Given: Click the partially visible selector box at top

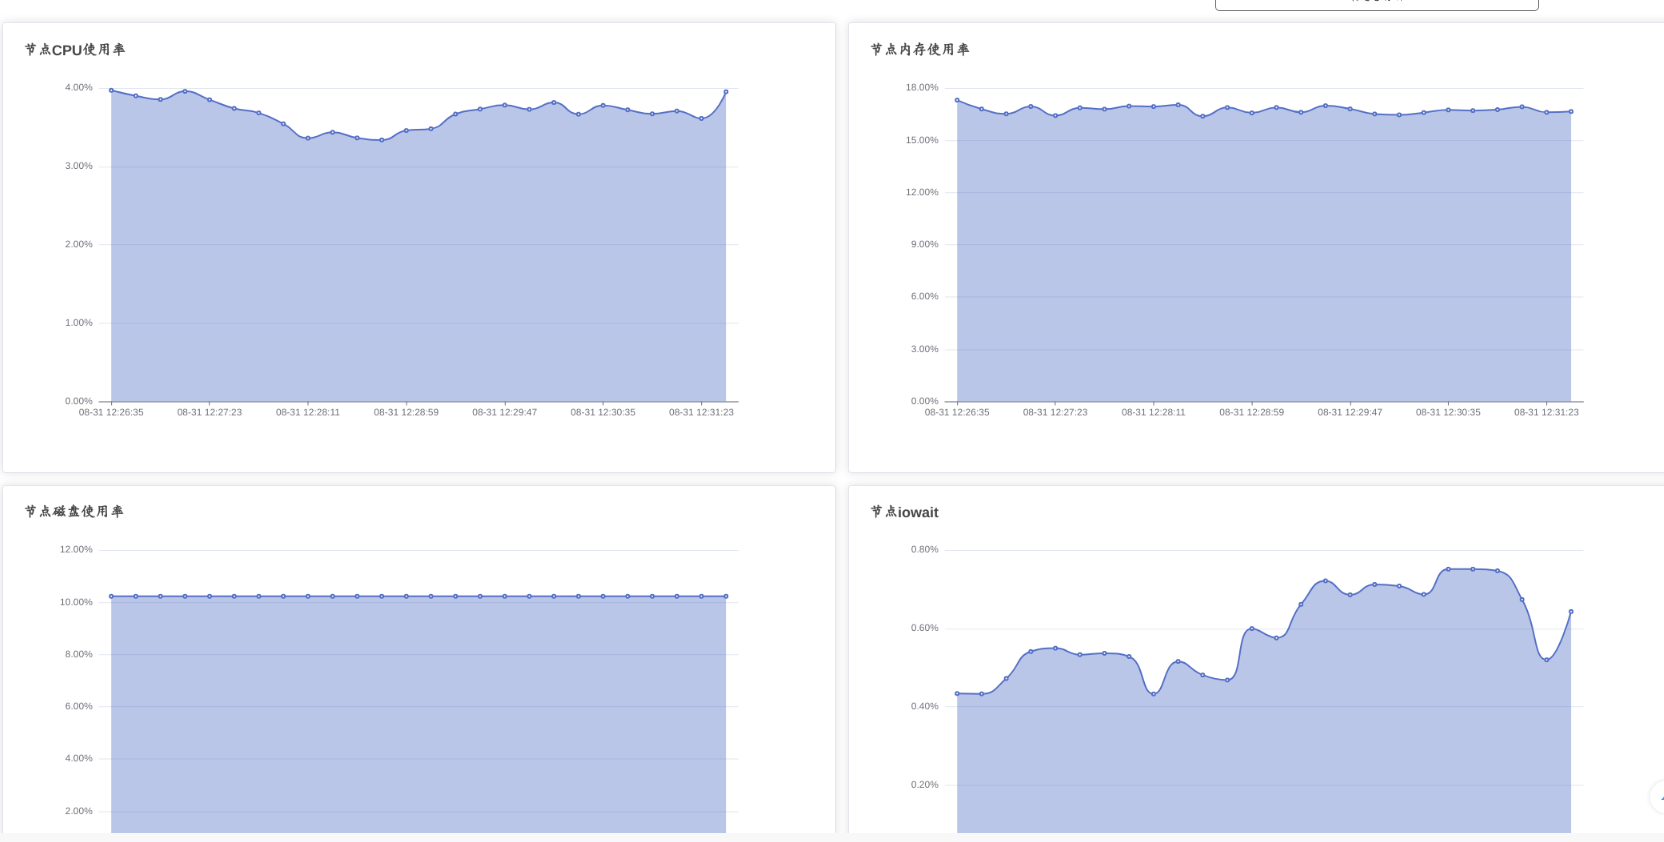Looking at the screenshot, I should 1376,4.
